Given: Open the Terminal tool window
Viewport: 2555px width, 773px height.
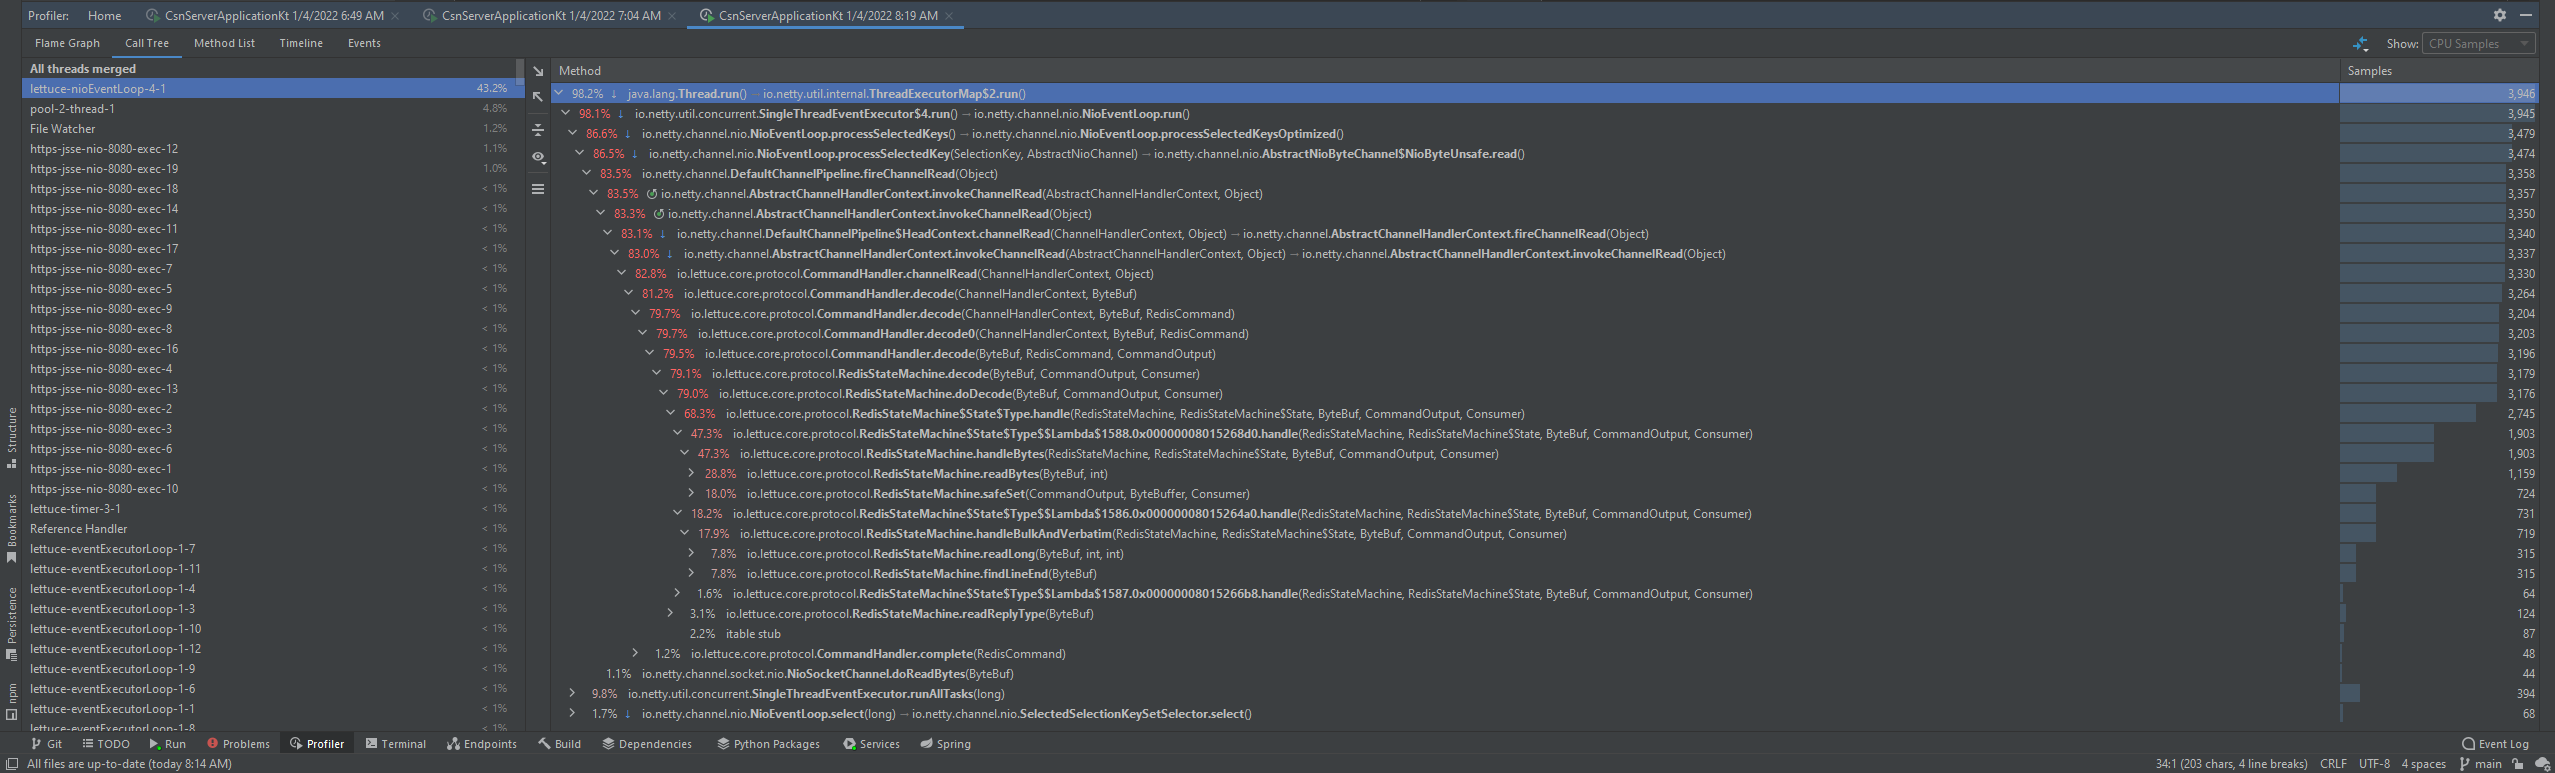Looking at the screenshot, I should pyautogui.click(x=395, y=744).
